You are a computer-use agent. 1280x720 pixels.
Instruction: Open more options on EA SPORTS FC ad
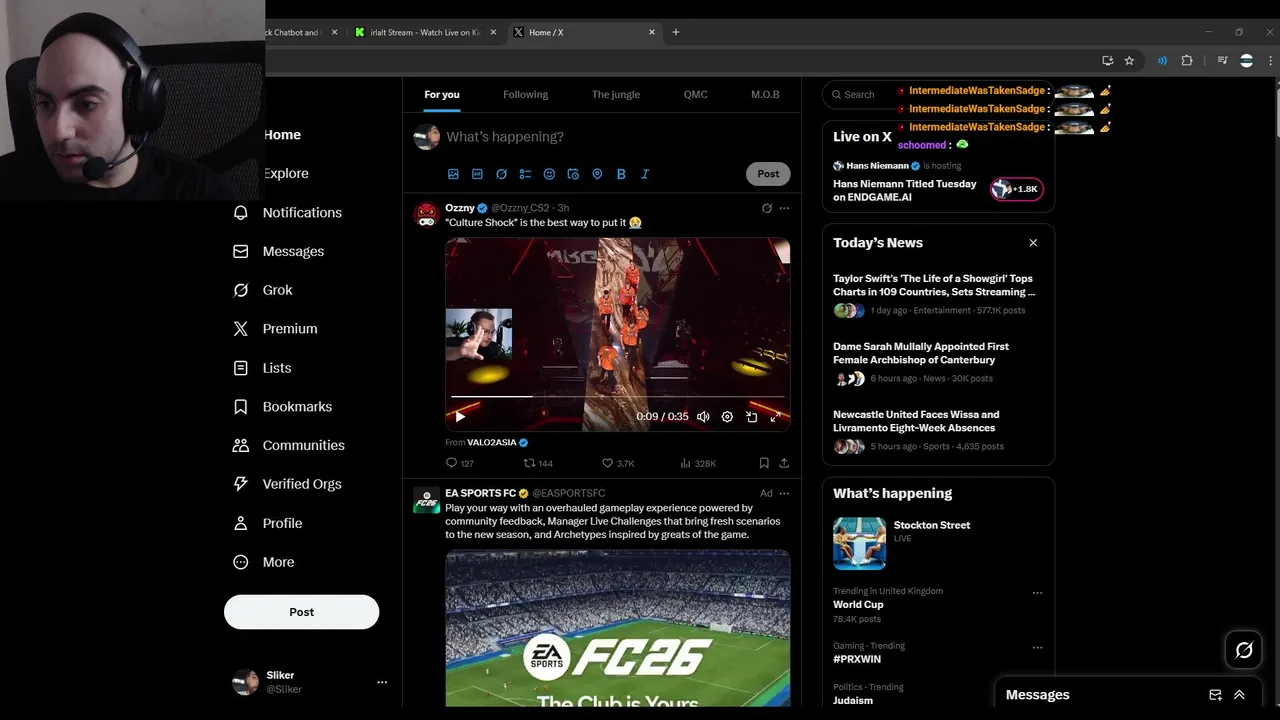coord(784,493)
